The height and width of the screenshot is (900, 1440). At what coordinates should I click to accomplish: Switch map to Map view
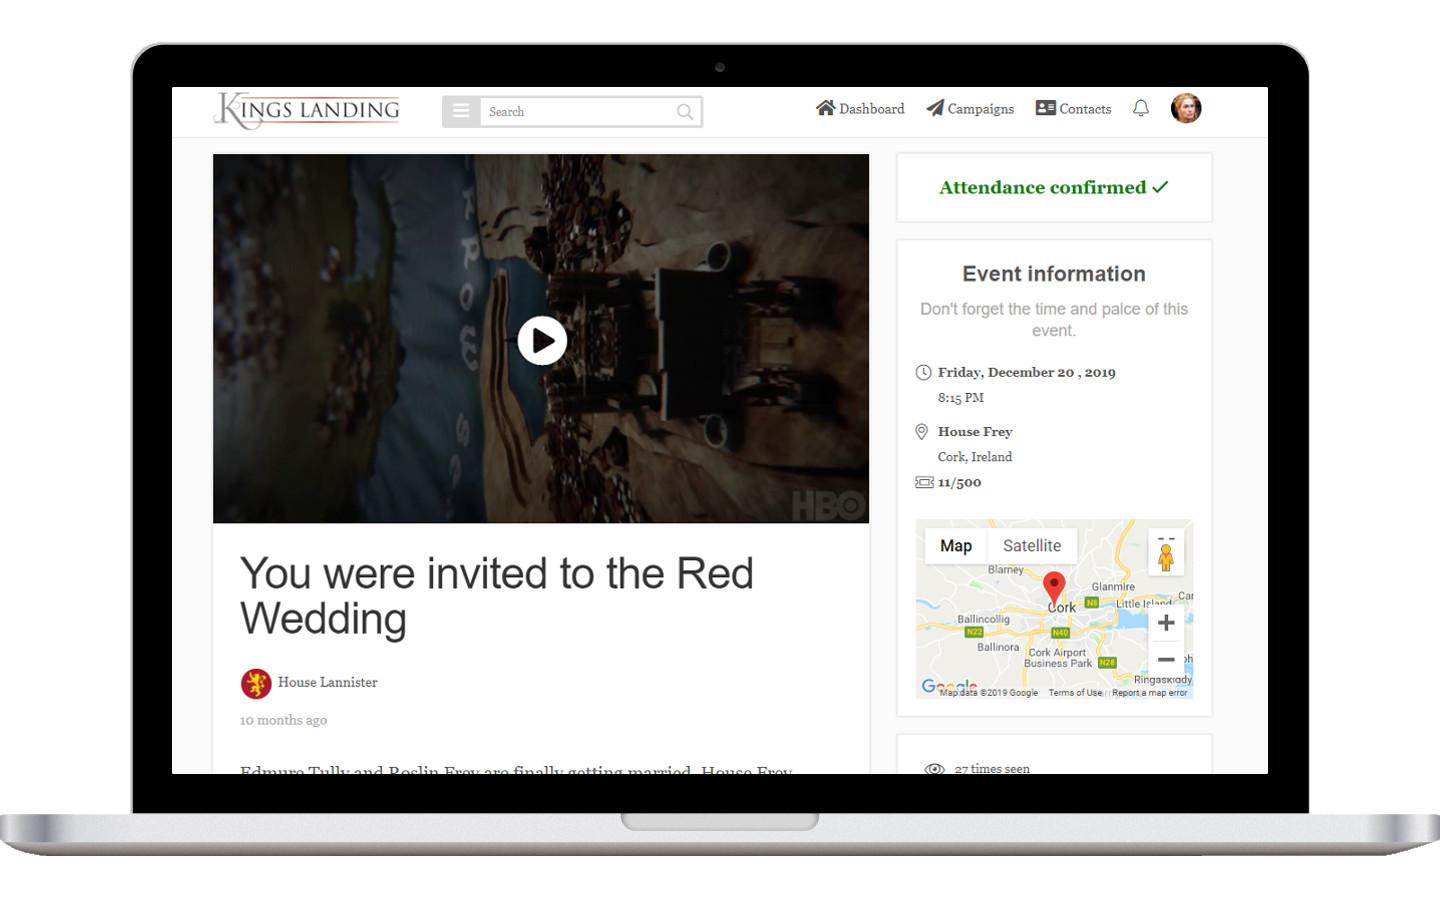pyautogui.click(x=956, y=545)
